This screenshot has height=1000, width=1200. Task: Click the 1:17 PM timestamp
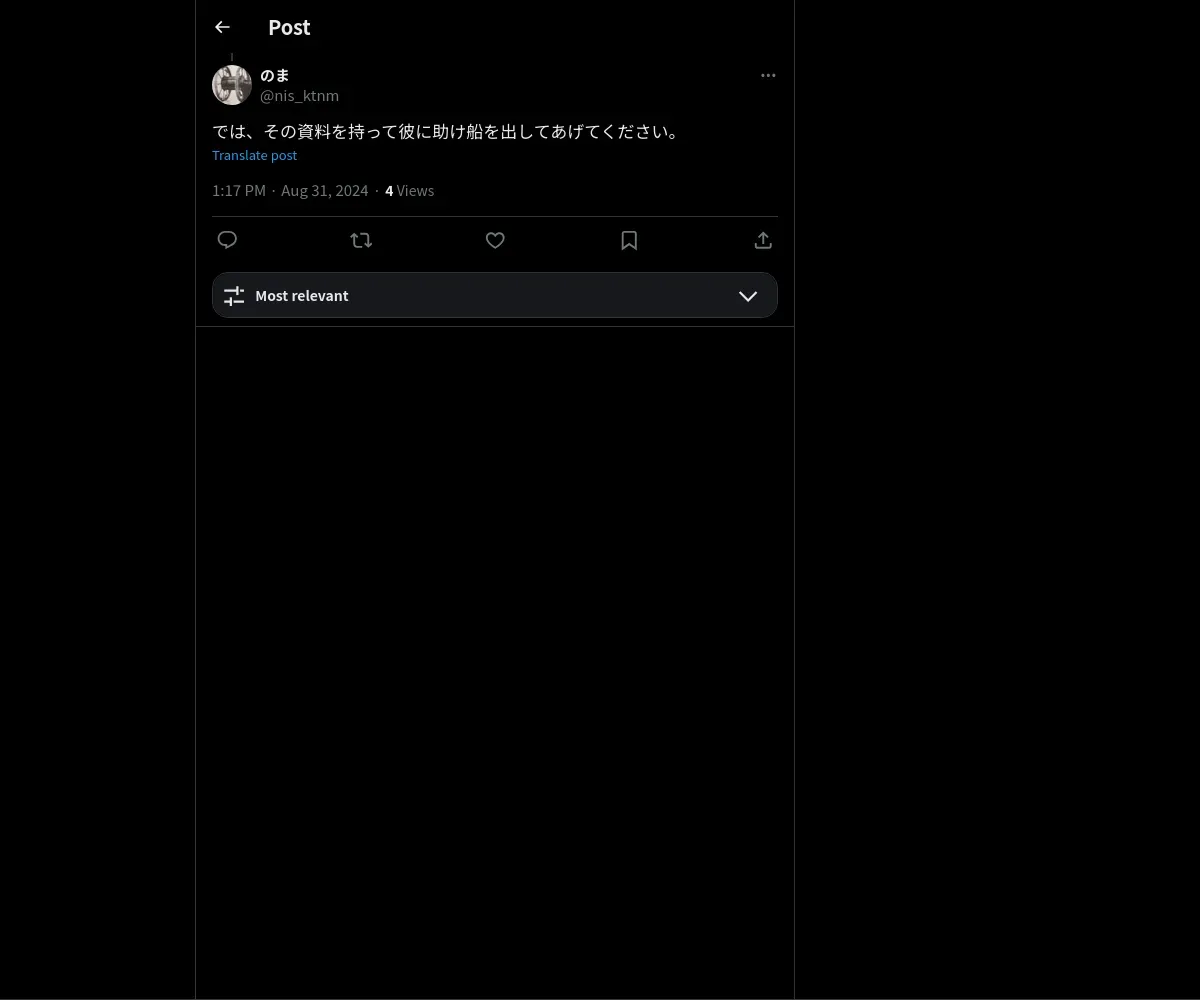pos(239,190)
